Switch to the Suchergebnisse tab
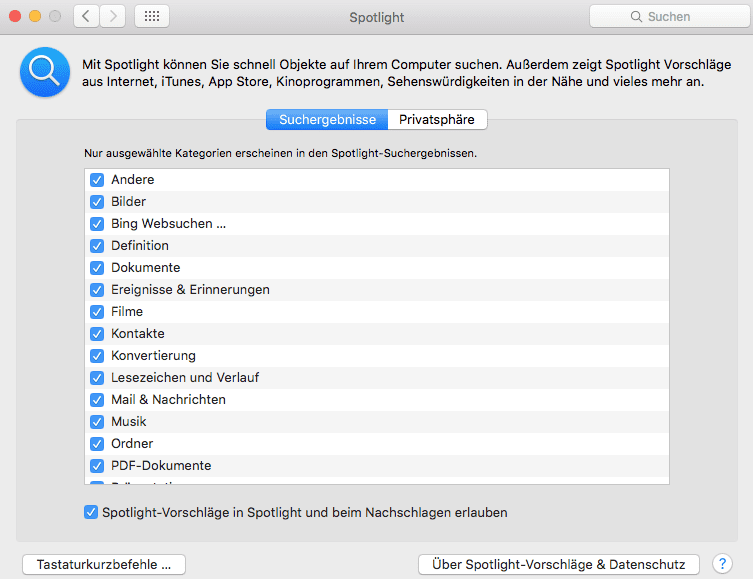 pos(327,120)
